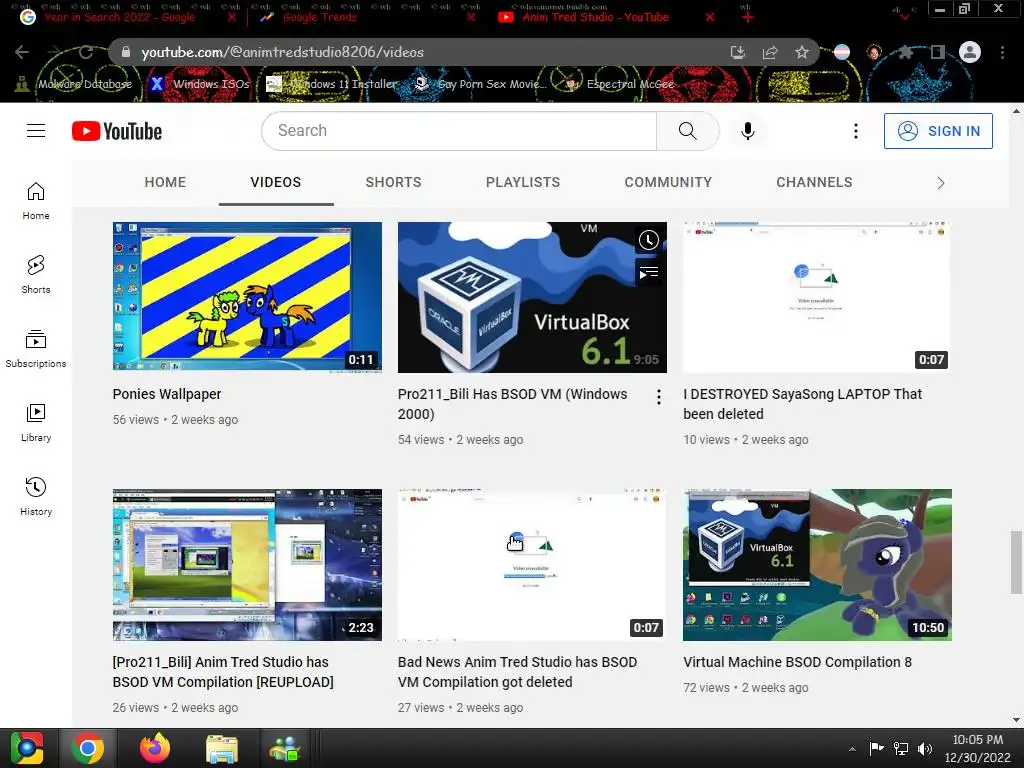
Task: Play the VirtualBox 6.1 thumbnail
Action: click(x=532, y=297)
